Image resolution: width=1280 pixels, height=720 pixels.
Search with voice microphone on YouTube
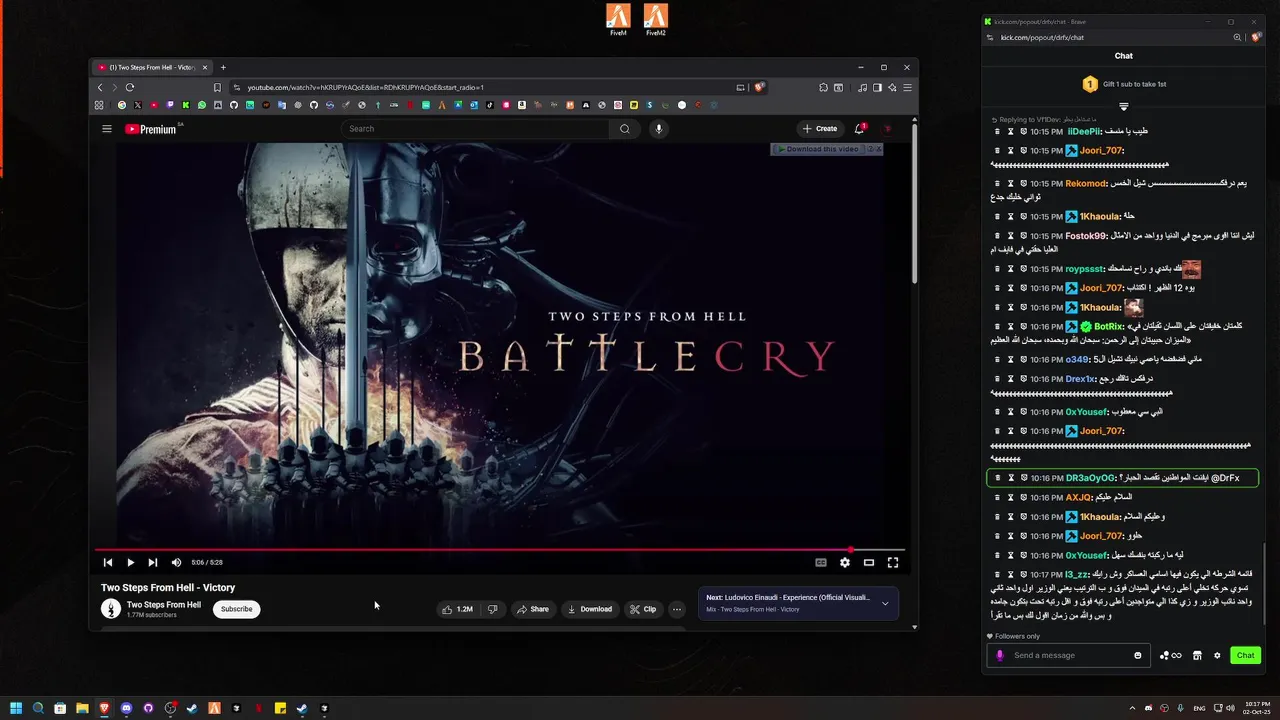tap(658, 129)
